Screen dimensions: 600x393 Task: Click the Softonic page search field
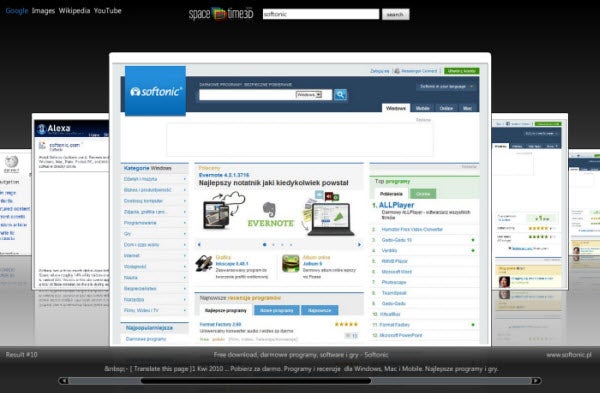247,95
